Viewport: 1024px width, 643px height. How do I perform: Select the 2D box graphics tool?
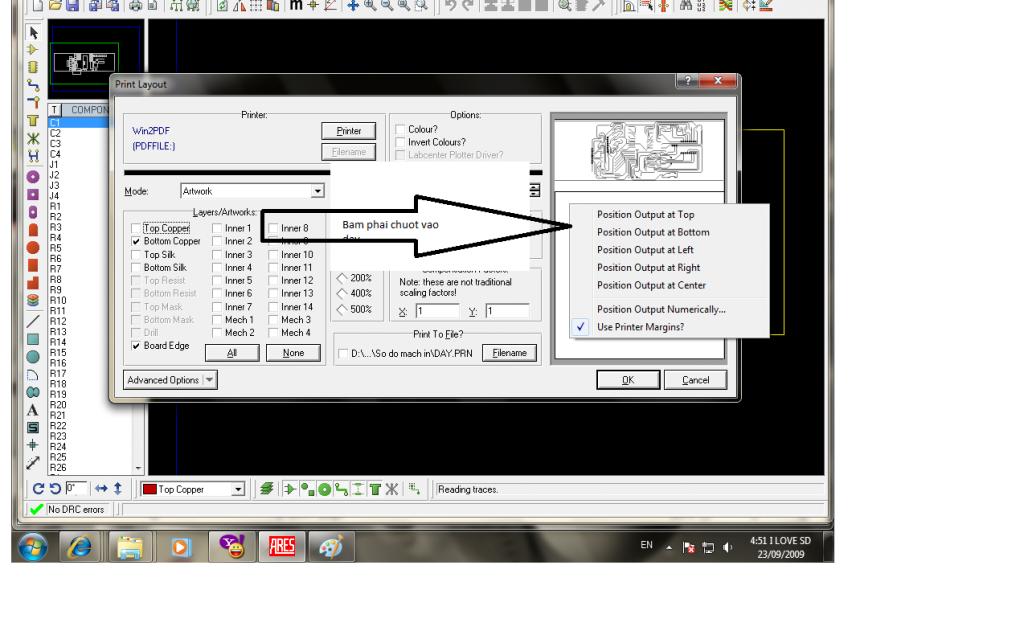33,339
